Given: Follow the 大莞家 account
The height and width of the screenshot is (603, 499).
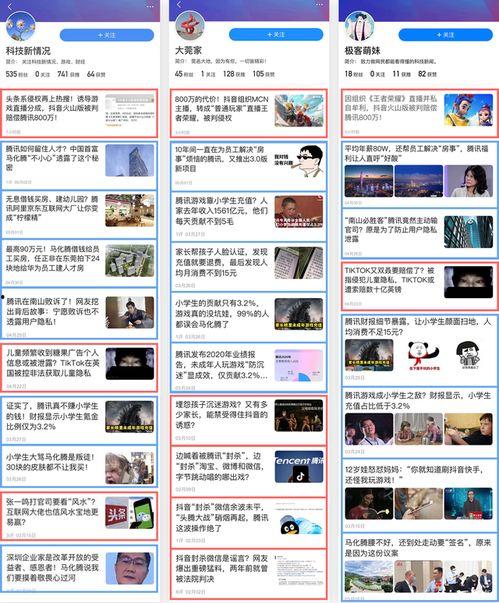Looking at the screenshot, I should [276, 35].
